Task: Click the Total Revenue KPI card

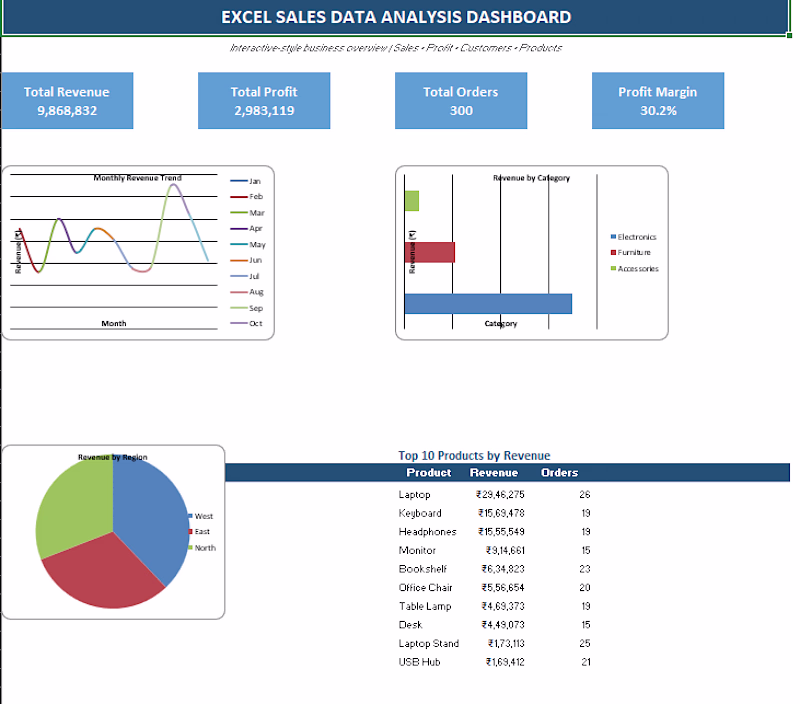Action: pos(67,100)
